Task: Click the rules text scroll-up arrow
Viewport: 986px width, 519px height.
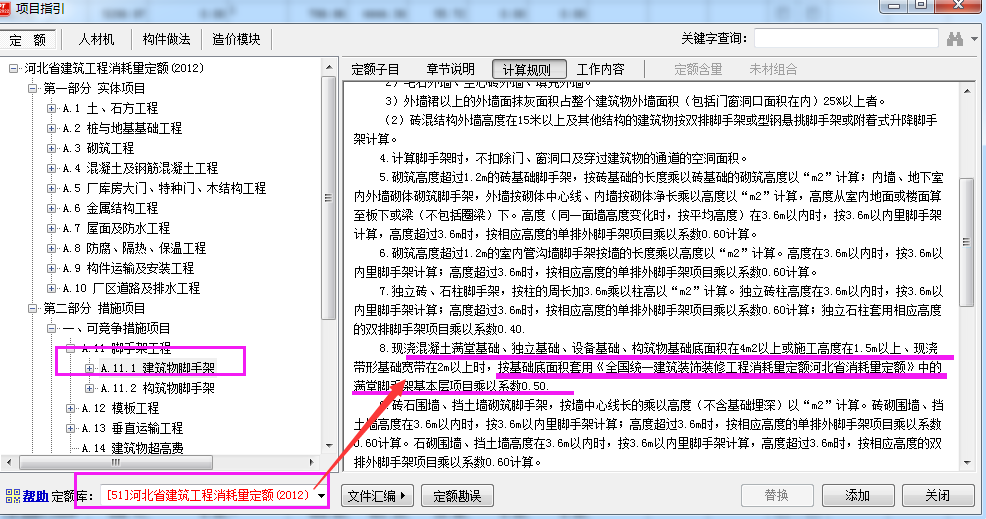Action: (967, 91)
